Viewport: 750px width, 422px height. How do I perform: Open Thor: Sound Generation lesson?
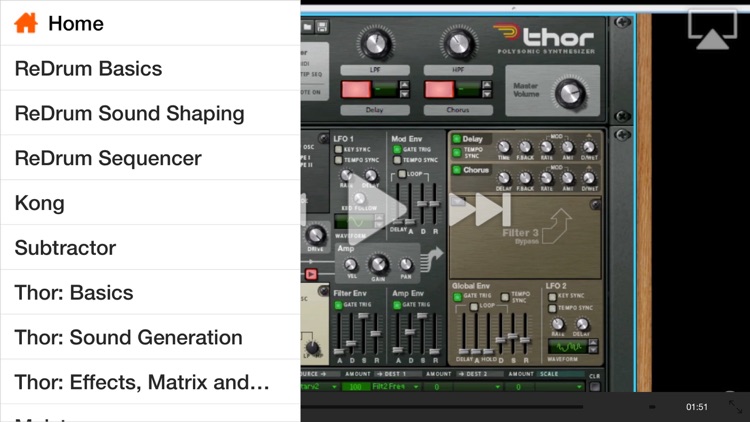pos(150,337)
